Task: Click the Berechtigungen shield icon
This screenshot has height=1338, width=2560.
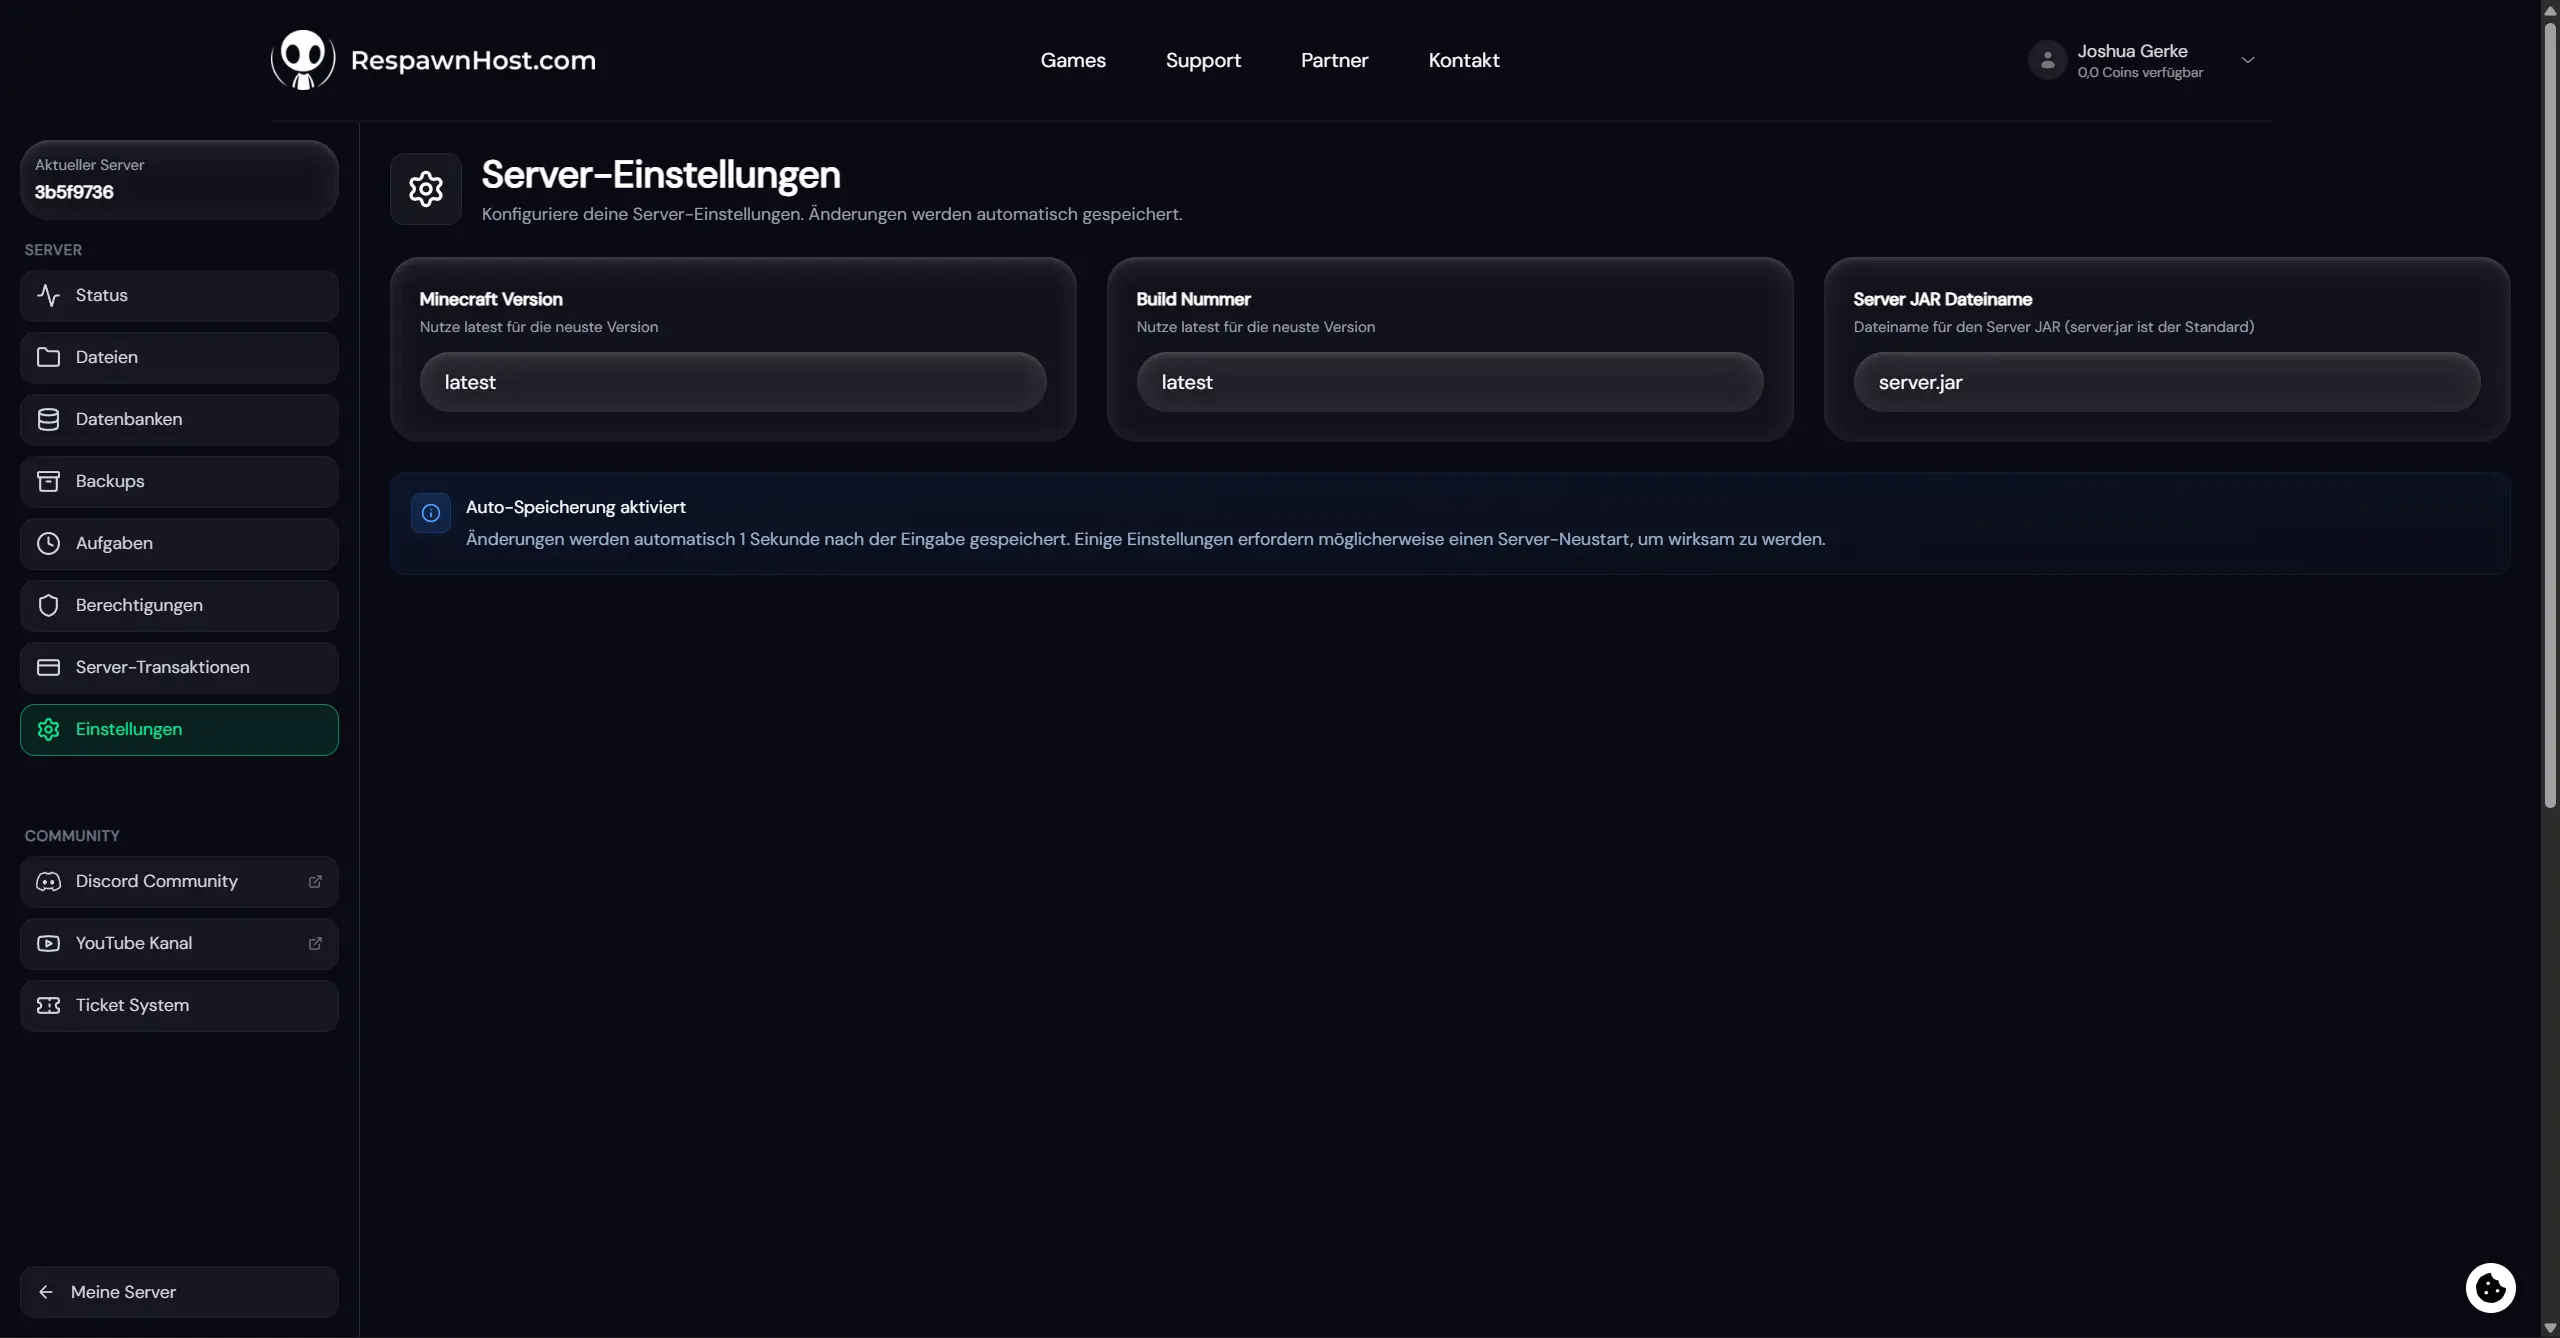Action: click(x=48, y=605)
